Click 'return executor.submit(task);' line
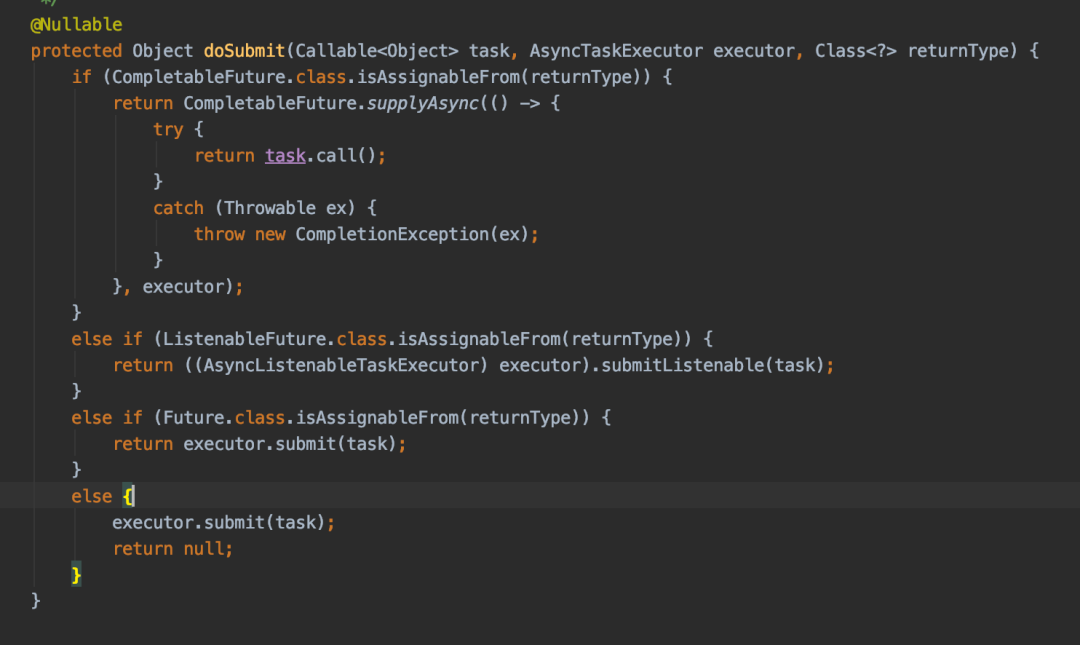 point(260,444)
